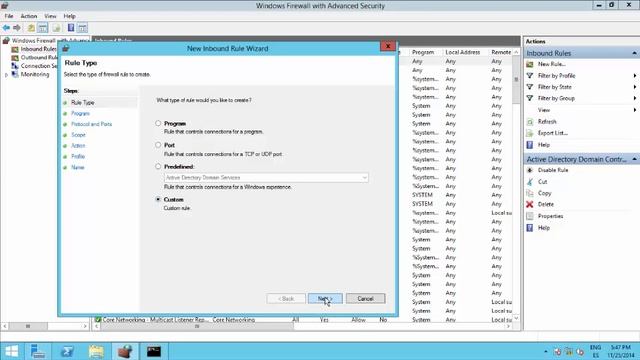Click the ENG language indicator in the tray

click(595, 347)
